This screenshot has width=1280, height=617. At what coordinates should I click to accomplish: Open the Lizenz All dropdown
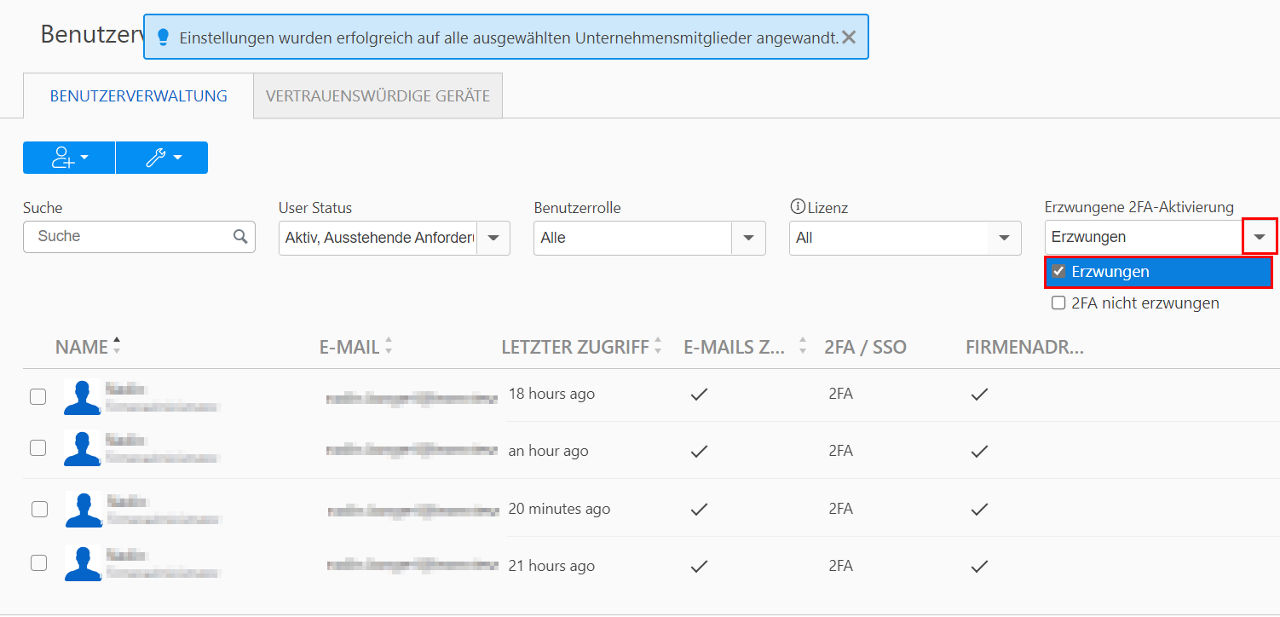[1005, 238]
